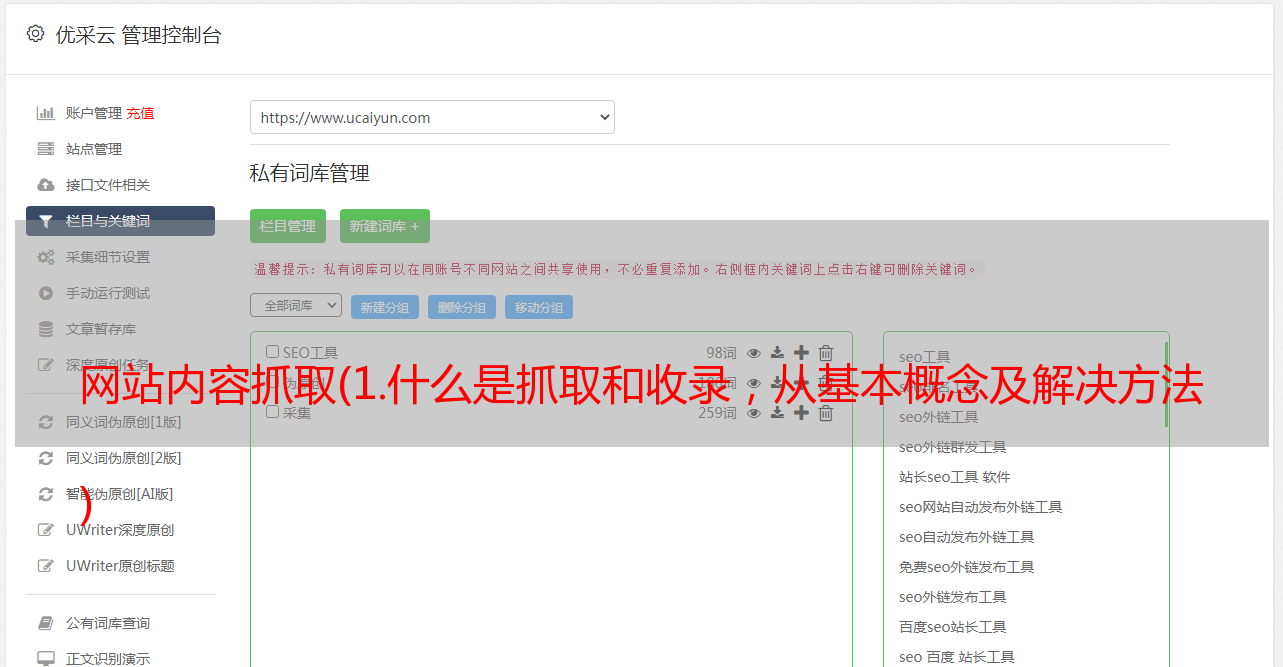Select keyword 站长seo工具 软件
The width and height of the screenshot is (1283, 667).
[x=955, y=477]
